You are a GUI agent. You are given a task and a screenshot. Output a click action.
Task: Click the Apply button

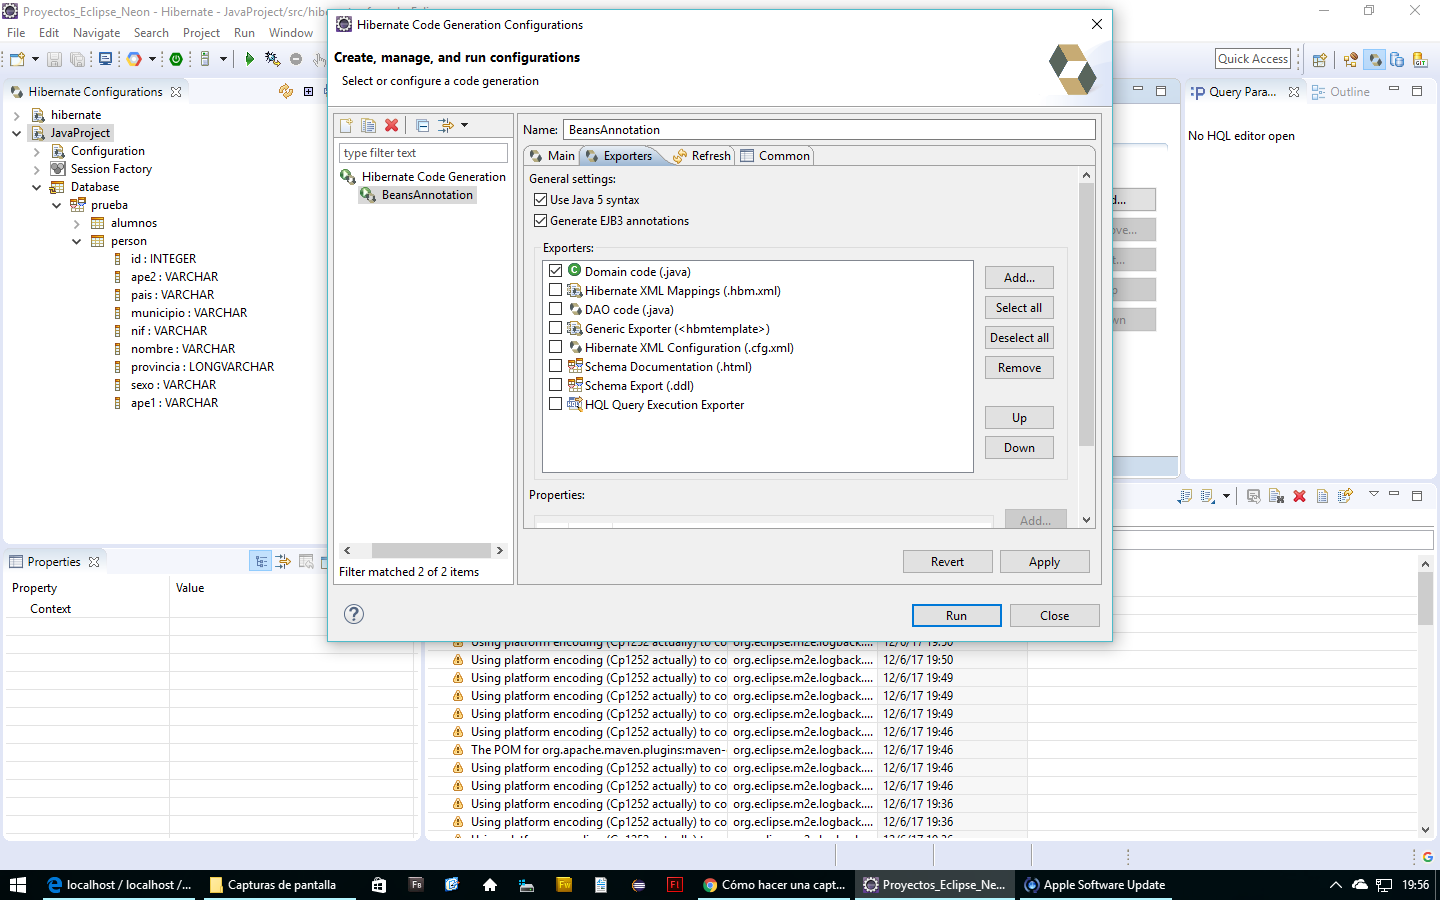click(1044, 562)
